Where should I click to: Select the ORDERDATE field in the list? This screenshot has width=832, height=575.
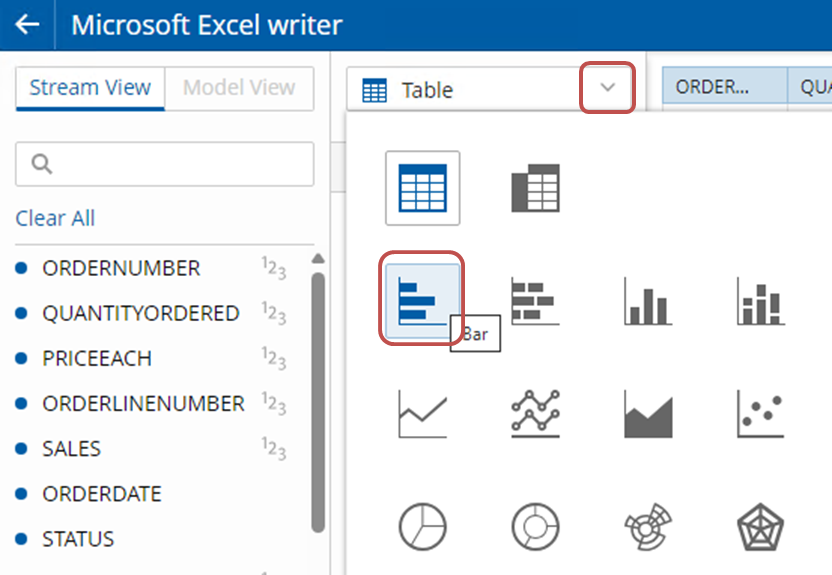[x=102, y=494]
